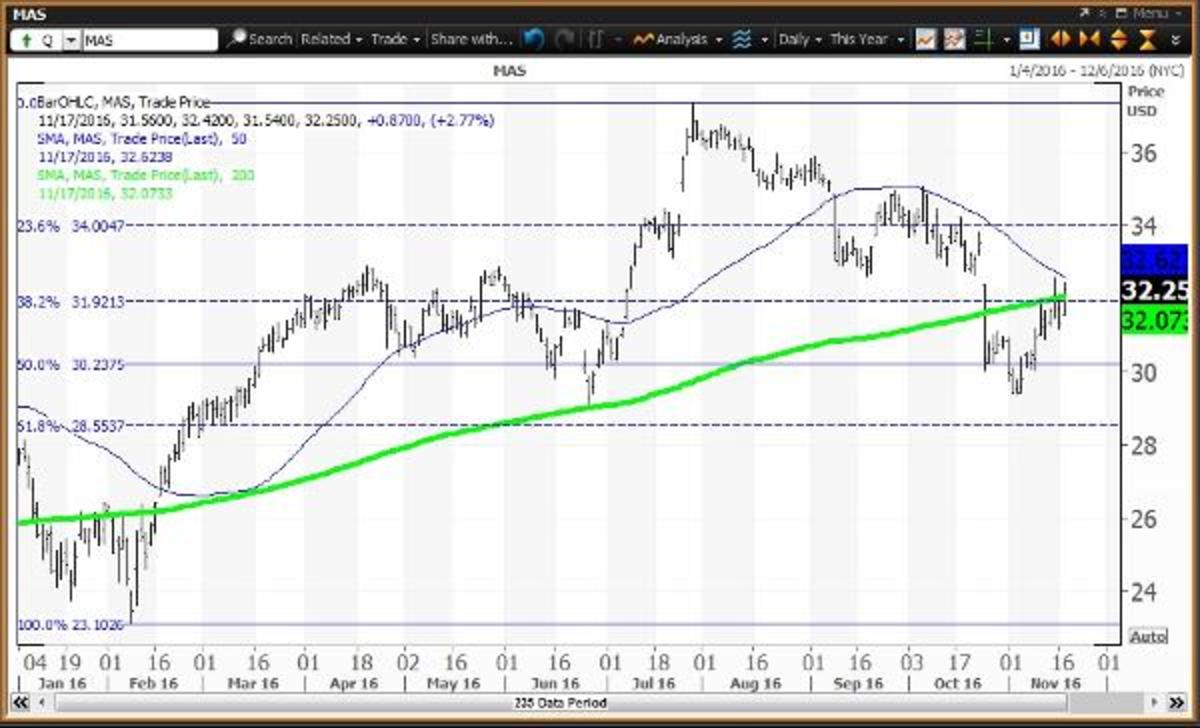This screenshot has height=728, width=1200.
Task: Toggle the Auto price scale button
Action: pos(1146,636)
